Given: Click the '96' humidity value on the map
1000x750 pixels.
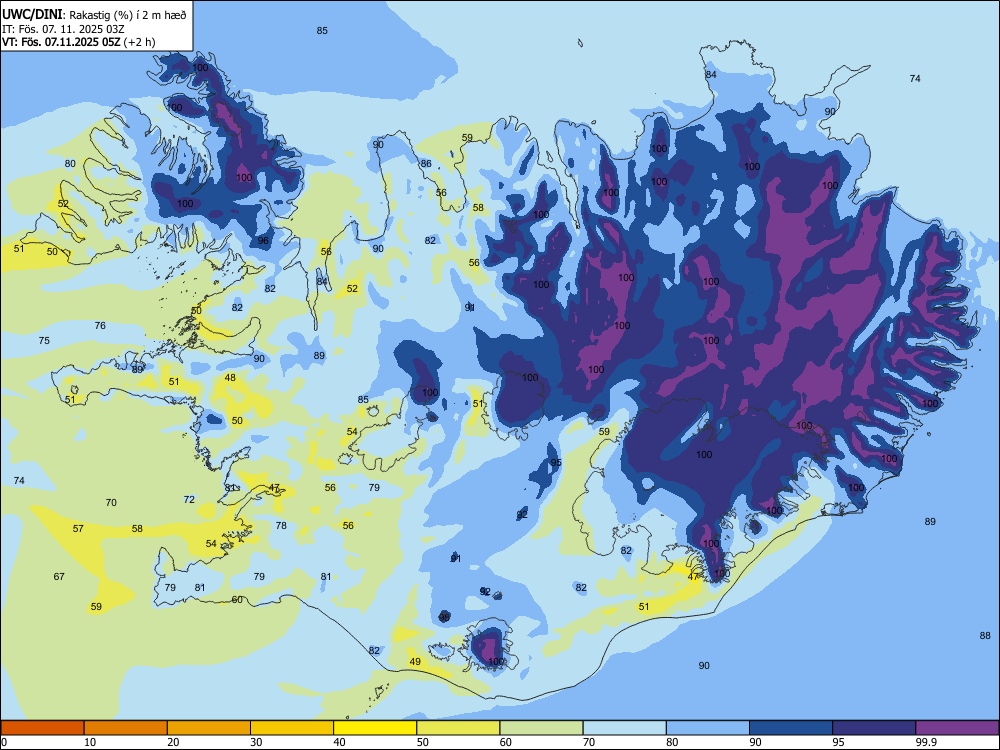Looking at the screenshot, I should [263, 240].
